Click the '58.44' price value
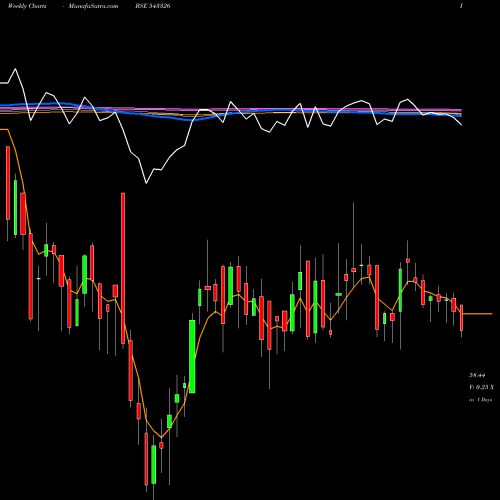This screenshot has height=500, width=500. pyautogui.click(x=477, y=375)
